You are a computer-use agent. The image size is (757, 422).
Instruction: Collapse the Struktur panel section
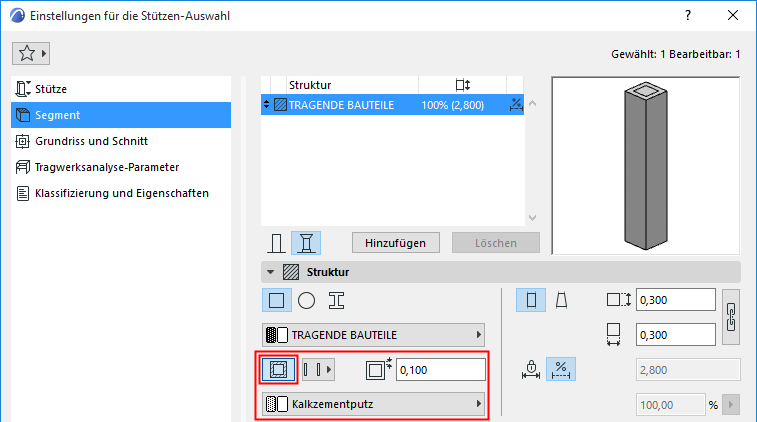click(x=269, y=271)
